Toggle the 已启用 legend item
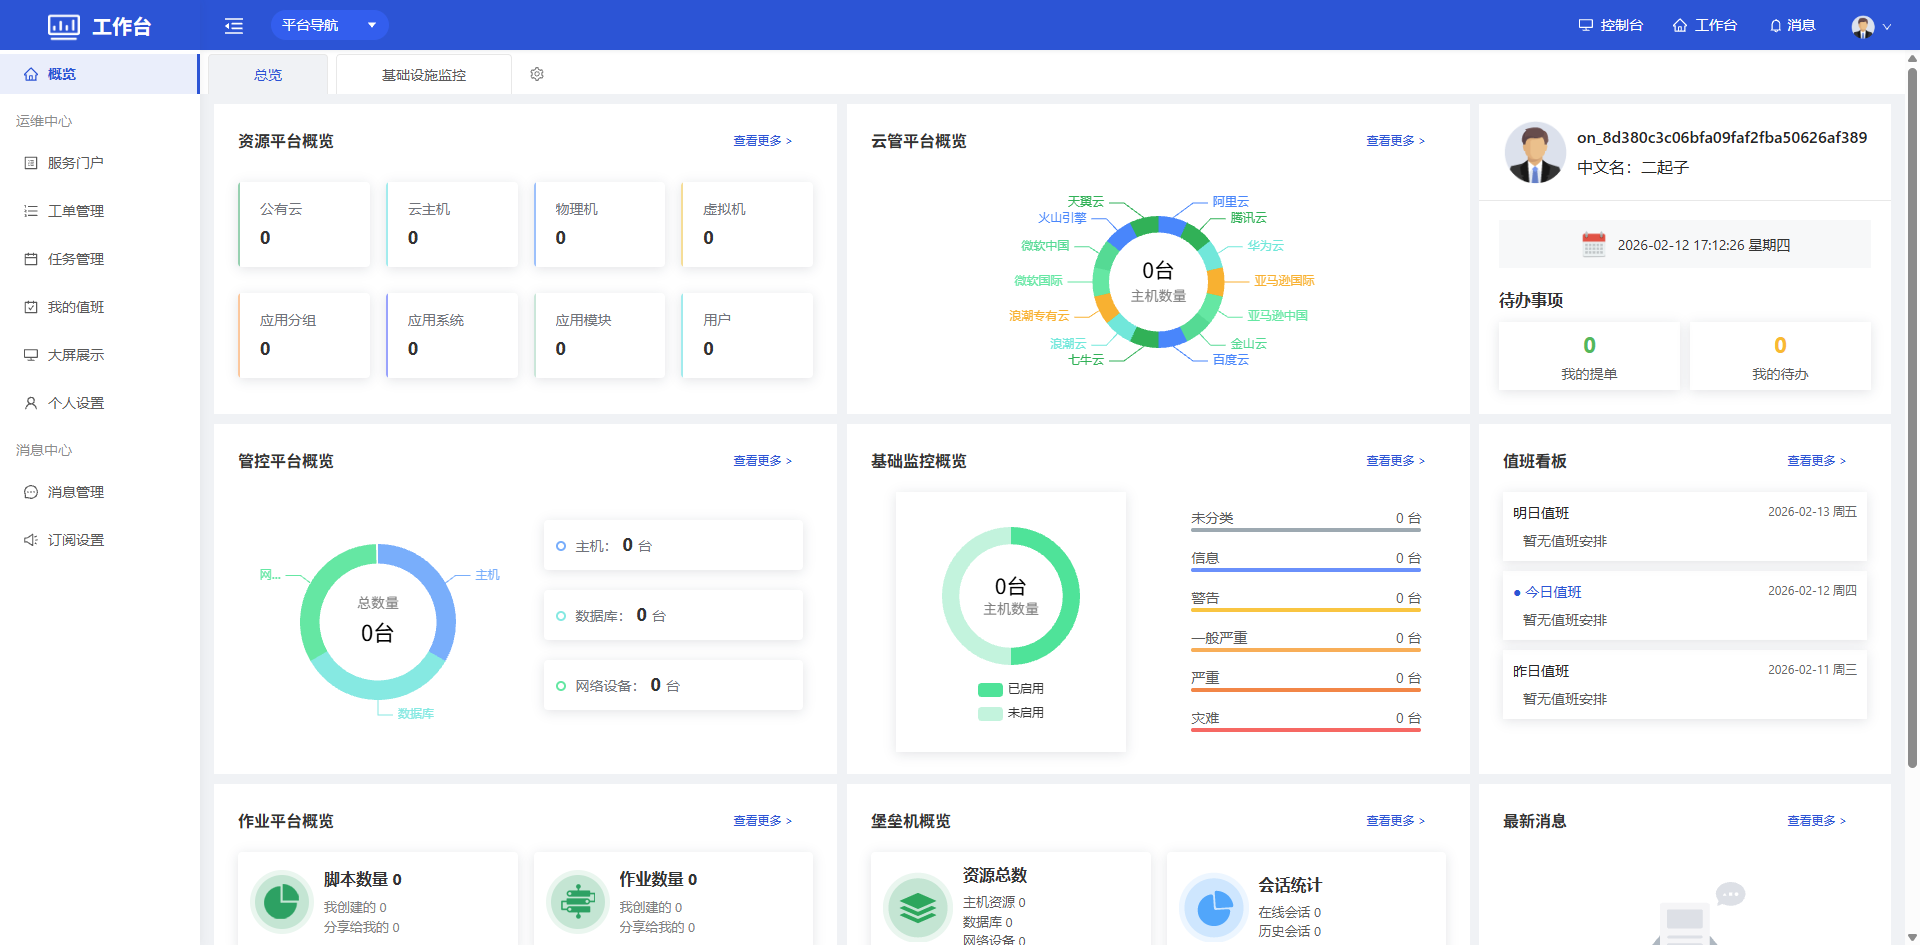The width and height of the screenshot is (1920, 945). click(1011, 689)
